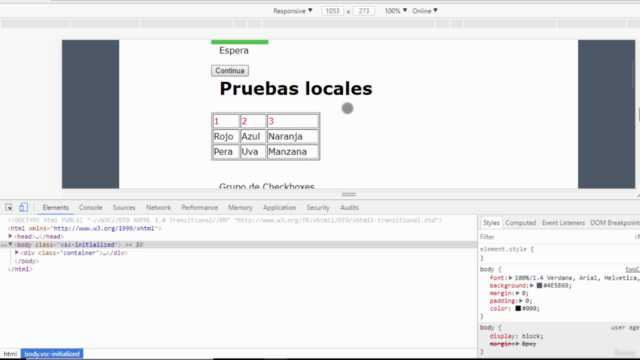Click the viewport resize drag handle

[349, 194]
